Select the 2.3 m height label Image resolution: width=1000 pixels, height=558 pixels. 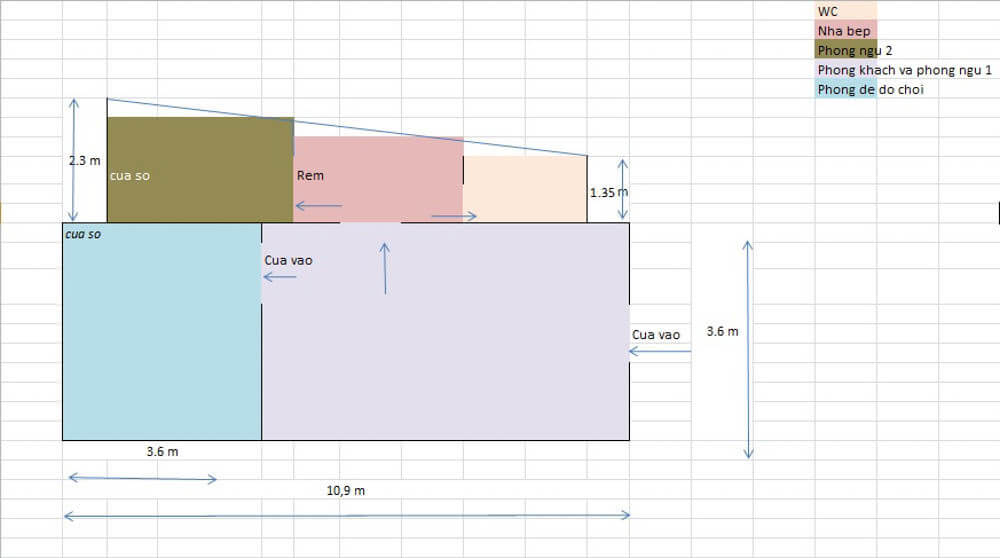pos(85,161)
